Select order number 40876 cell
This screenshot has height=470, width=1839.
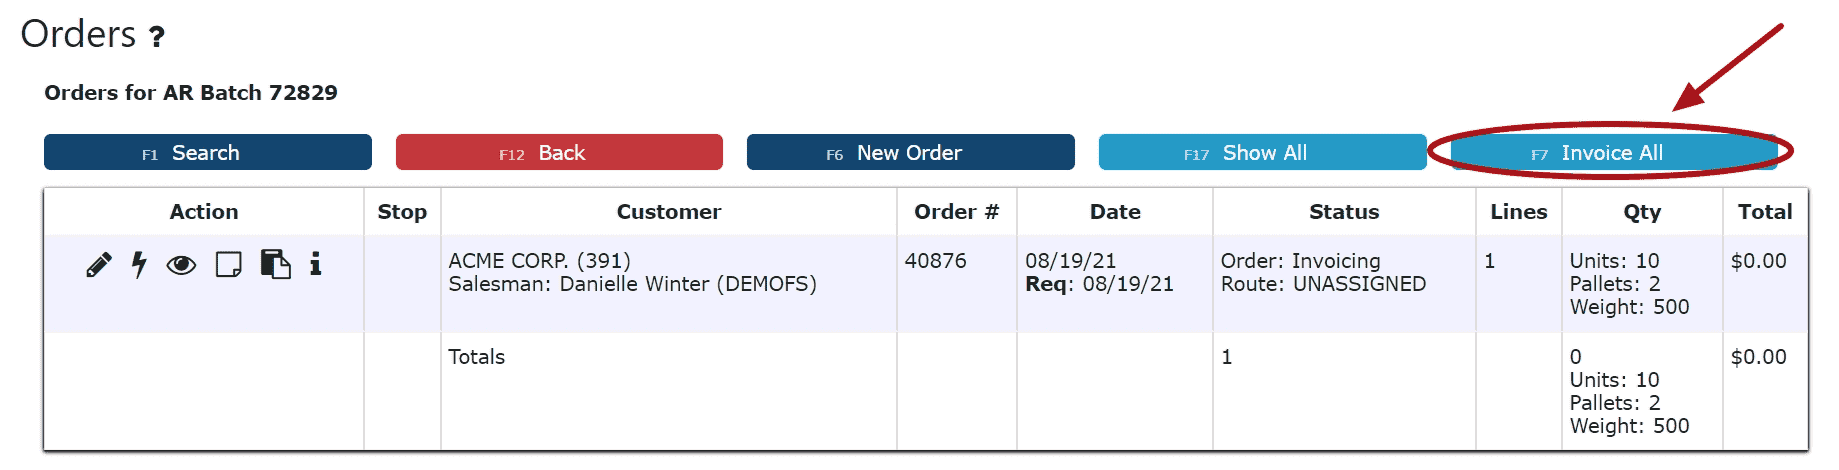click(x=936, y=261)
